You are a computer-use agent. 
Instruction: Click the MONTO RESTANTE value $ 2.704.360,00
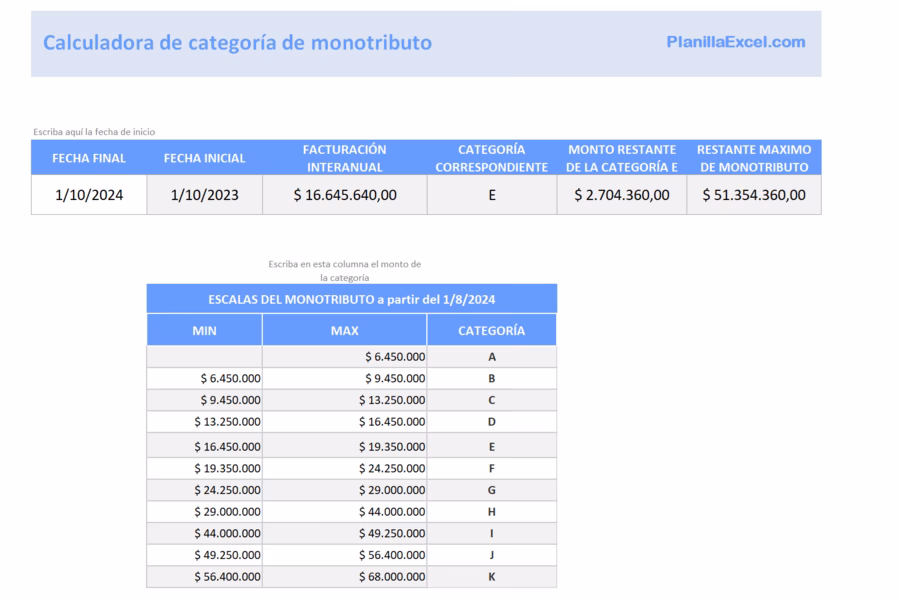[x=621, y=195]
